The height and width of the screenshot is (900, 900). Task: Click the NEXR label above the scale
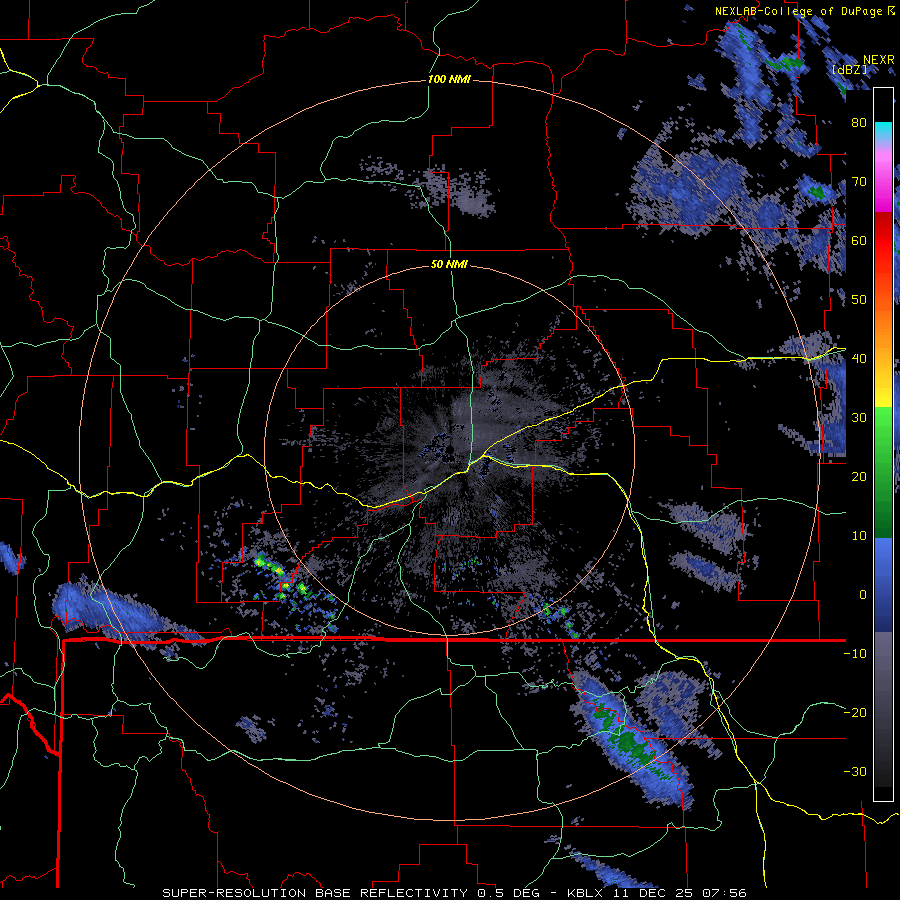879,60
